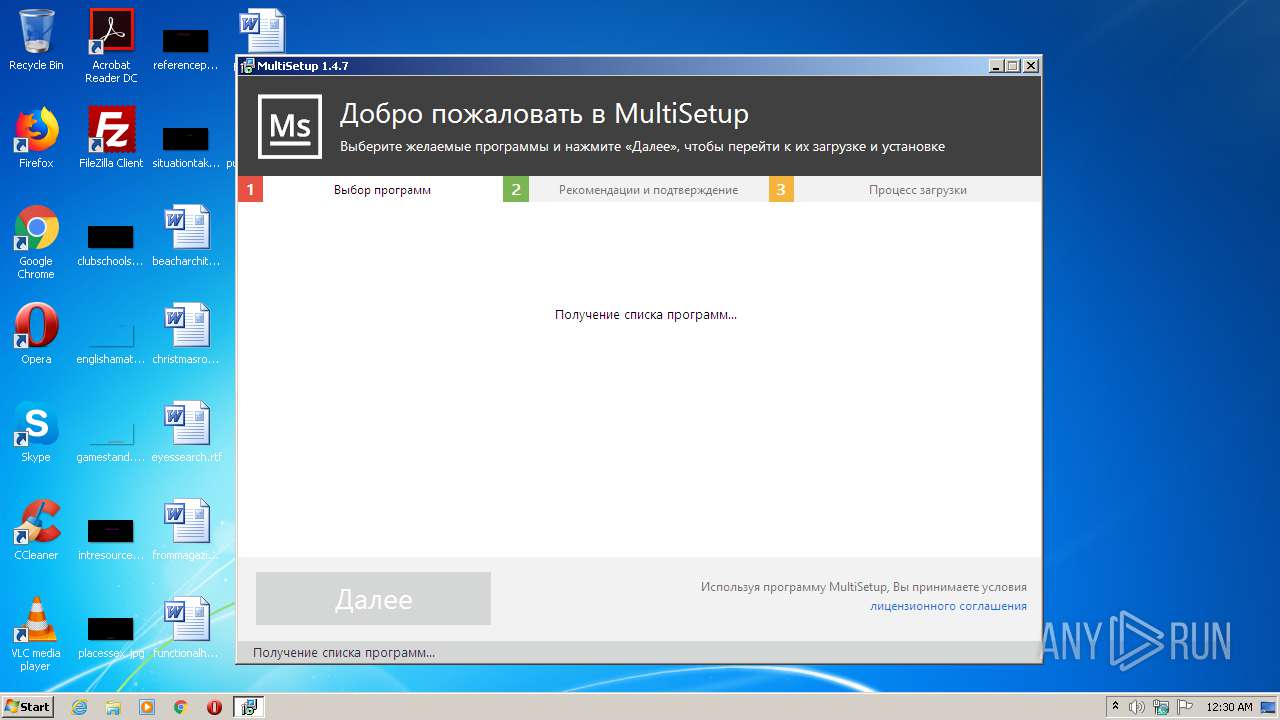Open frommagazi... Word document
This screenshot has height=720, width=1280.
coord(186,530)
